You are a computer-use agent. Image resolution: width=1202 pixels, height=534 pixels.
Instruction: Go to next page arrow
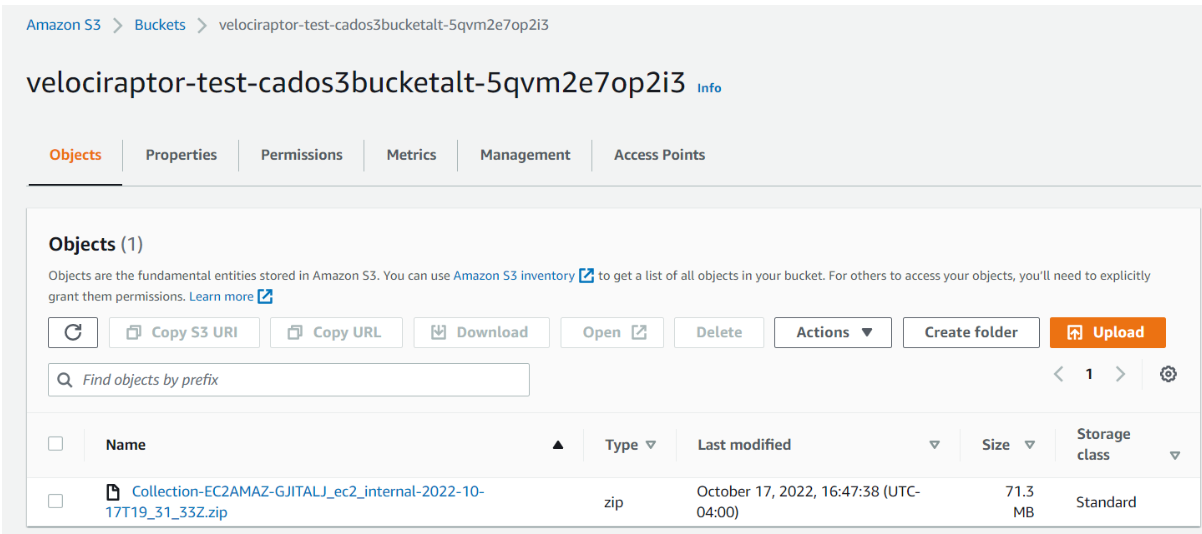(x=1120, y=374)
